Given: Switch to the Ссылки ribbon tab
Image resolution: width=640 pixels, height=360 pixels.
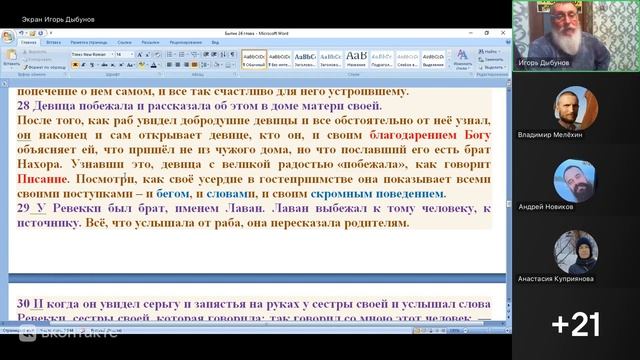Looking at the screenshot, I should pos(124,42).
